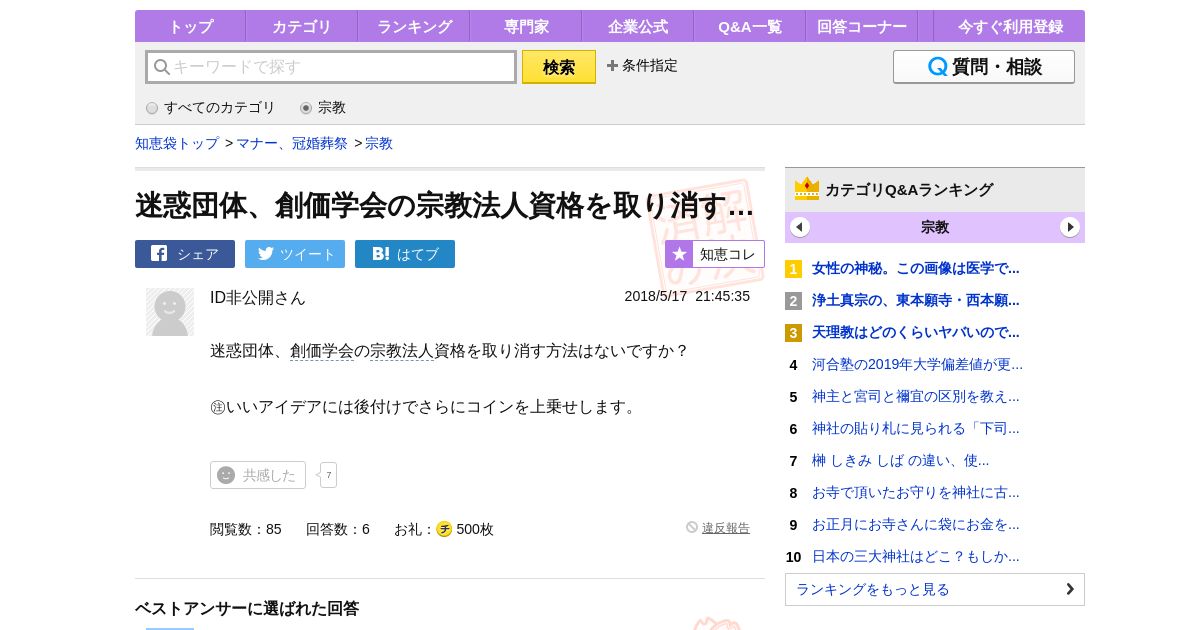Show the next ranking category arrow
The height and width of the screenshot is (630, 1200).
click(x=1070, y=227)
